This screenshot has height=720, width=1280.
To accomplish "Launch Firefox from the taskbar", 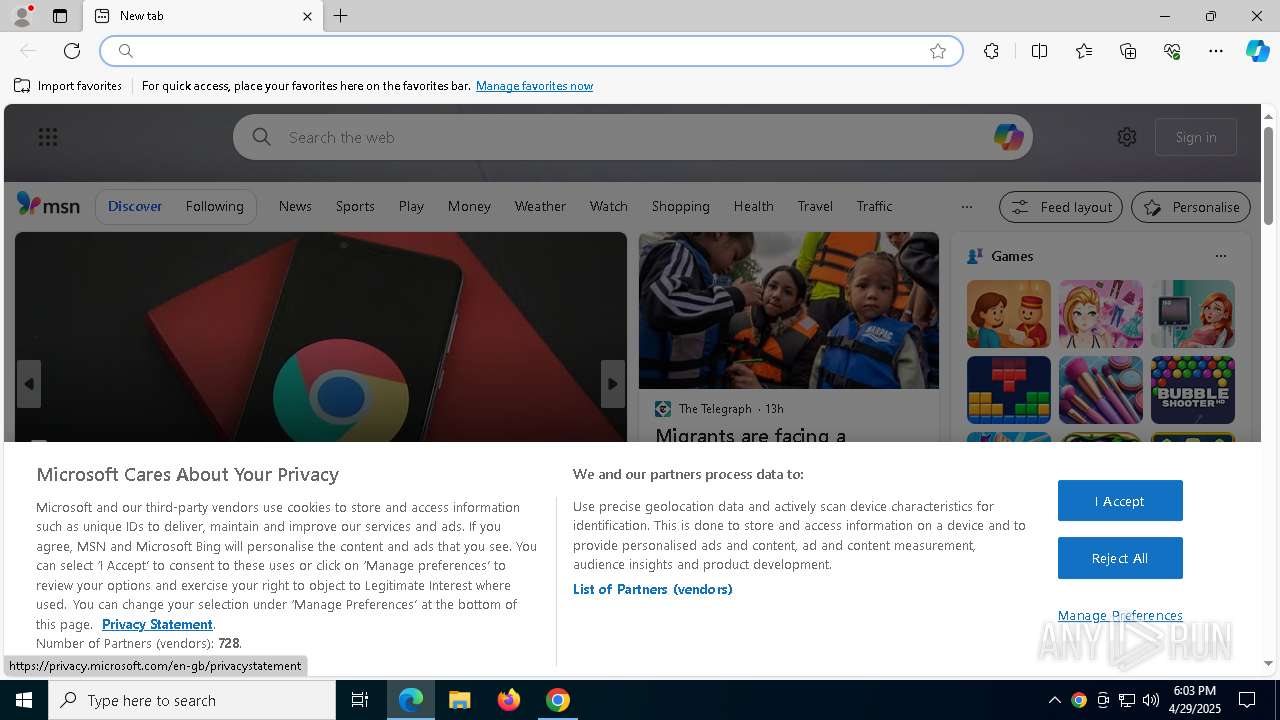I will point(509,700).
